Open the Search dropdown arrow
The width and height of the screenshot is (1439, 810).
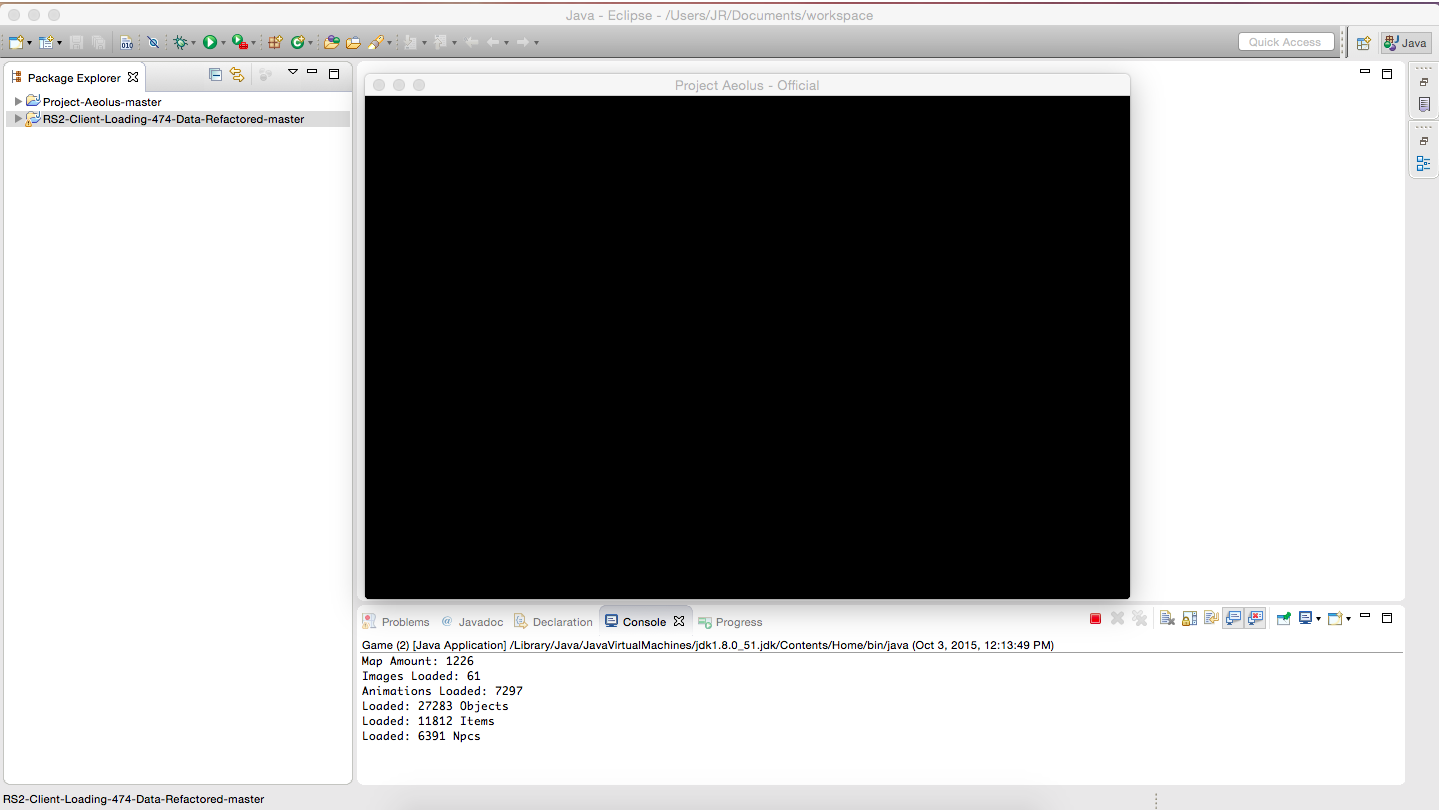[x=390, y=43]
